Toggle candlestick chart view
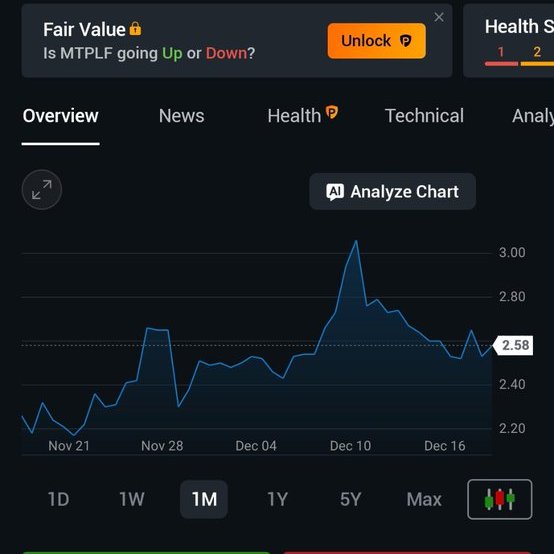The height and width of the screenshot is (554, 554). pyautogui.click(x=500, y=499)
